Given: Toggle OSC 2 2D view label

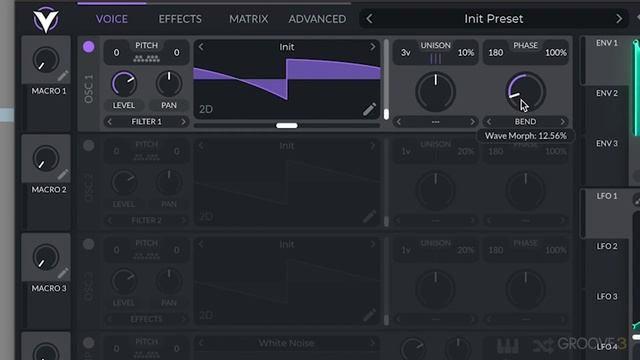Looking at the screenshot, I should tap(206, 216).
